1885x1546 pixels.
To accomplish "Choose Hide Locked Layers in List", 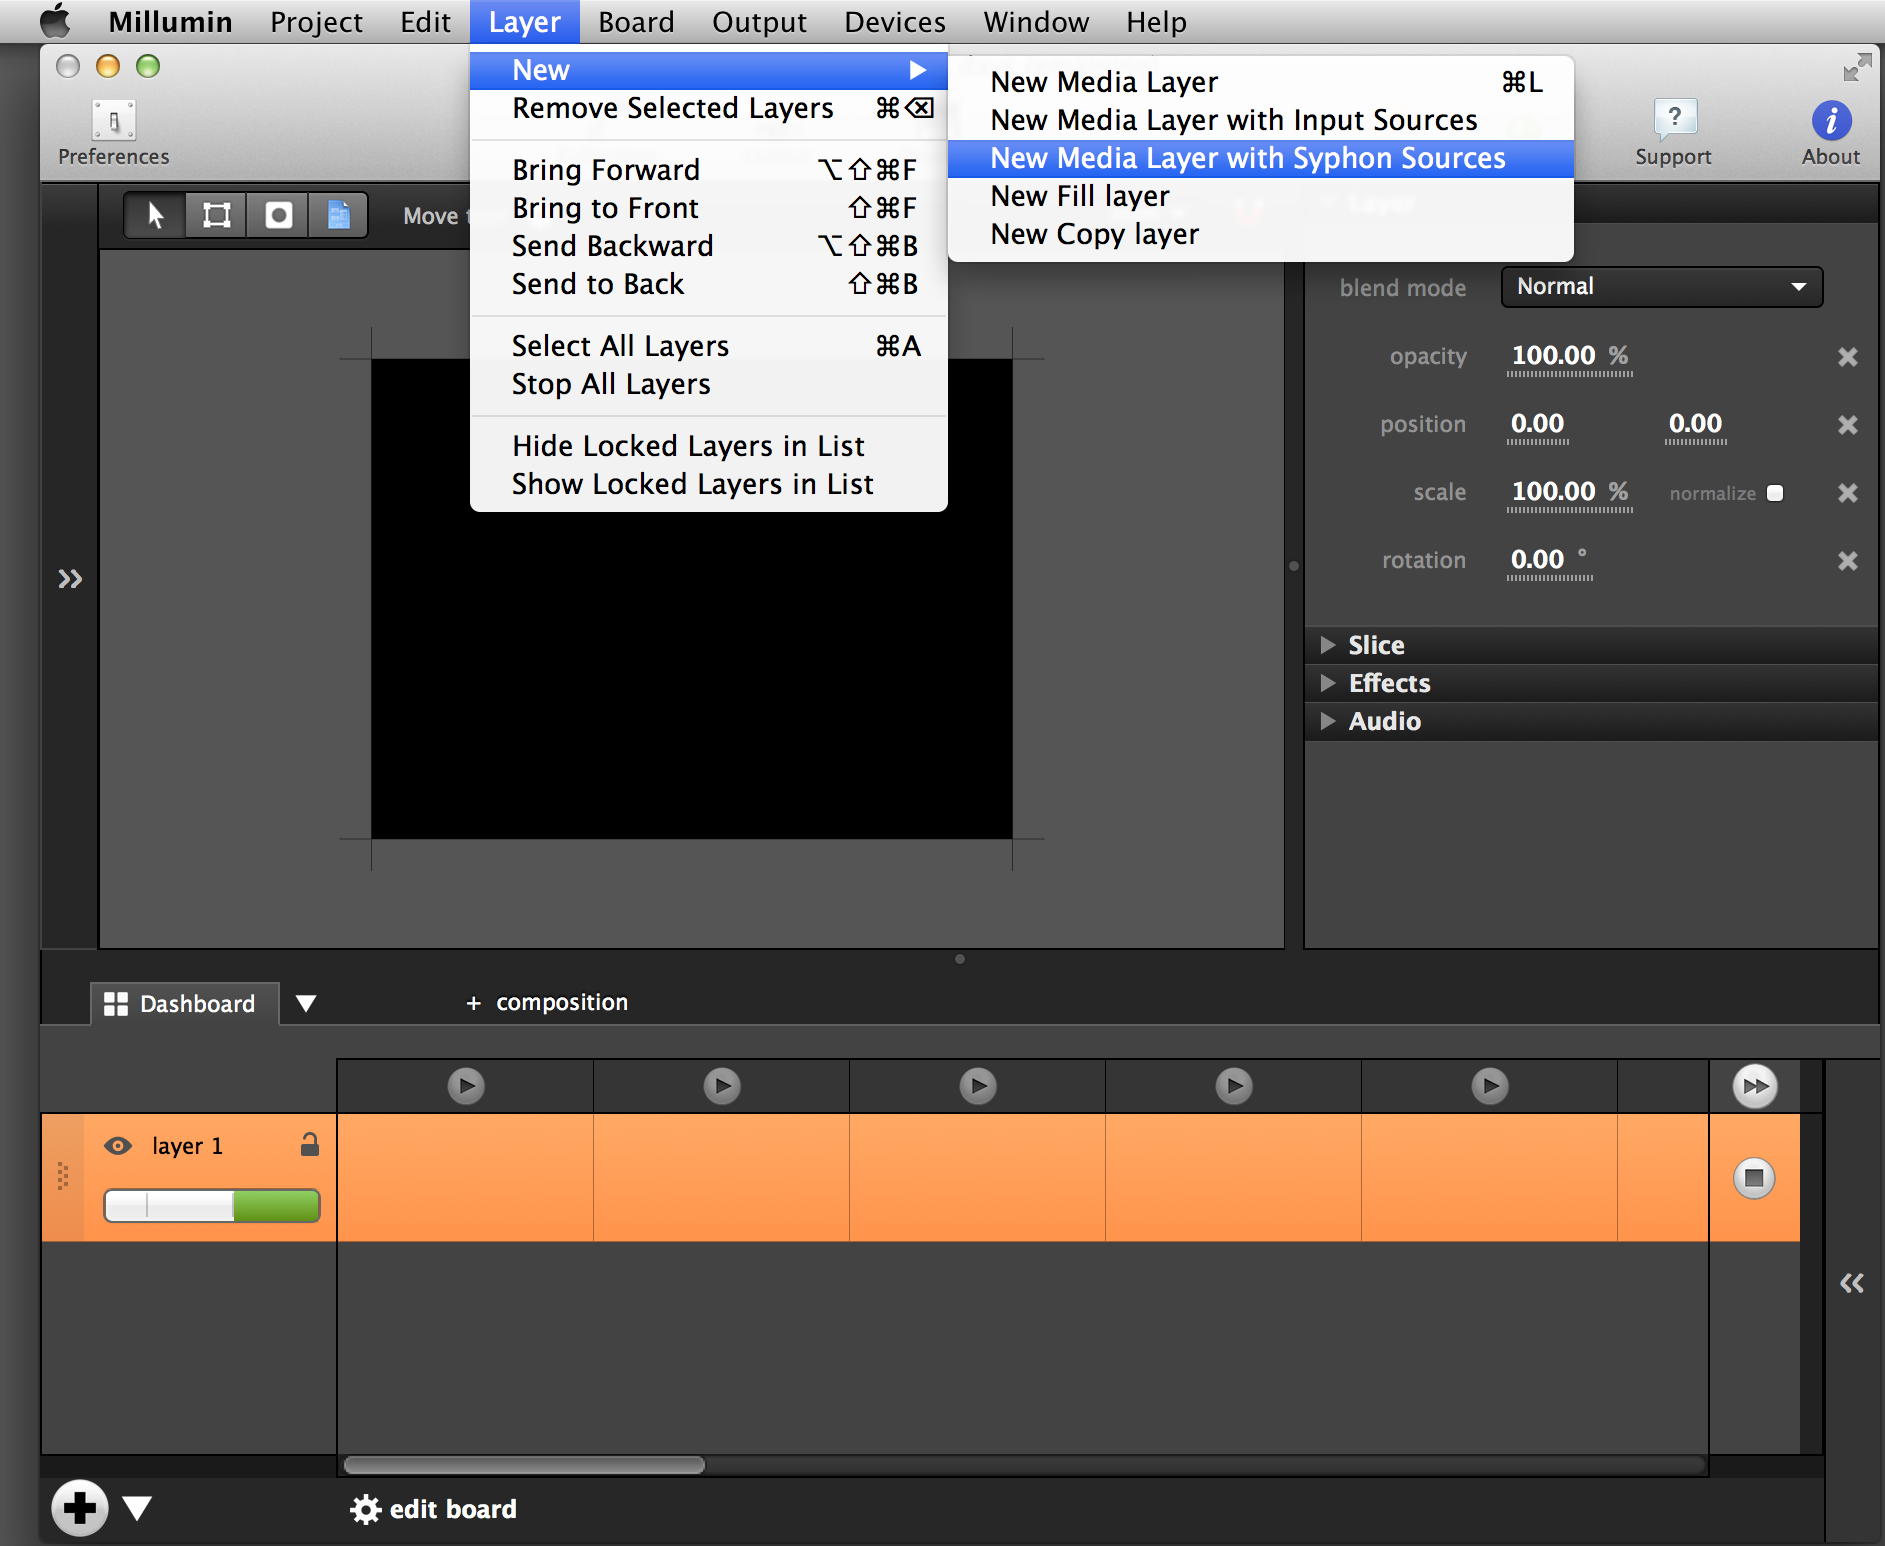I will click(x=709, y=446).
